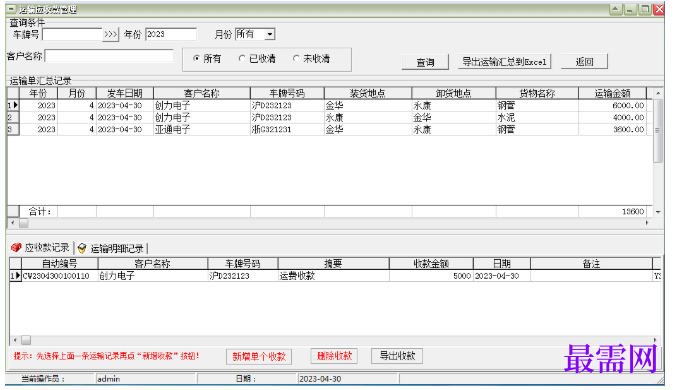Click the window system menu icon in title bar
This screenshot has height=390, width=676.
tap(12, 9)
